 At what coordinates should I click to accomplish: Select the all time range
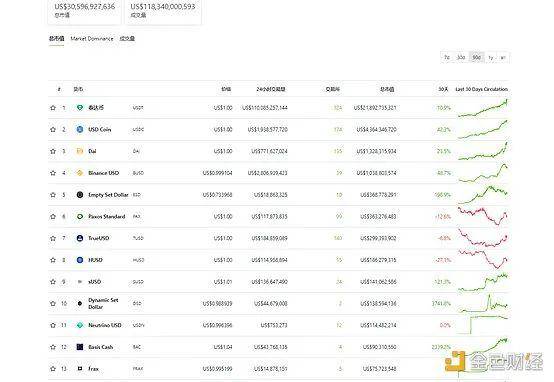[x=503, y=57]
